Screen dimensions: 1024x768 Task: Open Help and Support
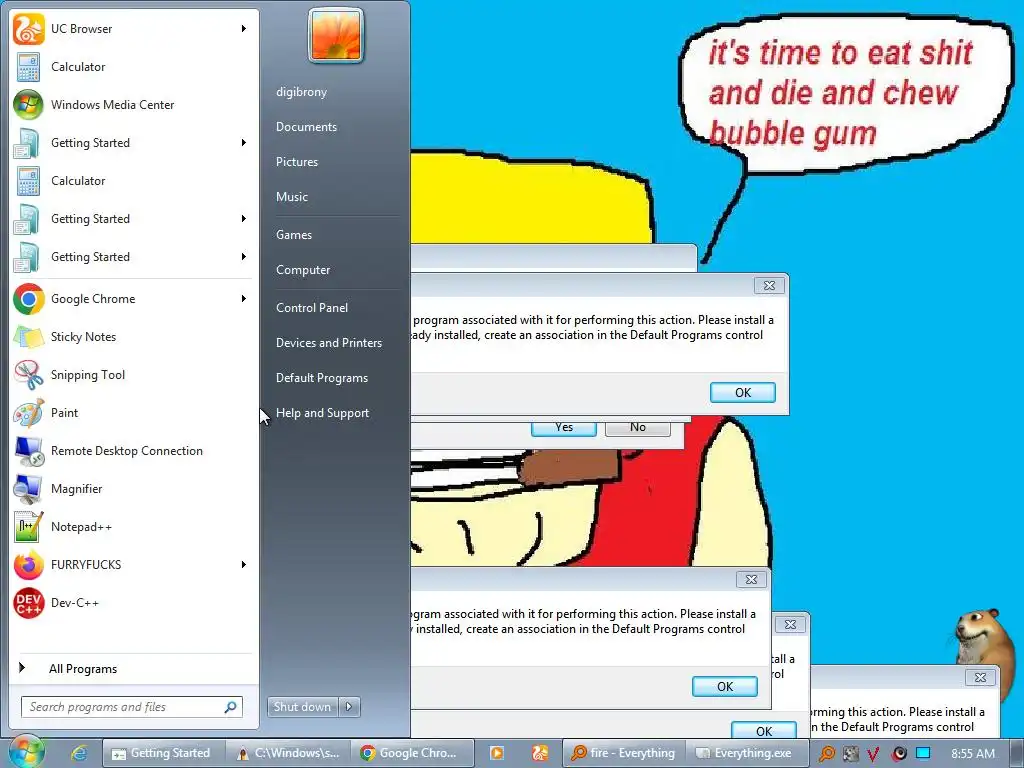point(322,413)
